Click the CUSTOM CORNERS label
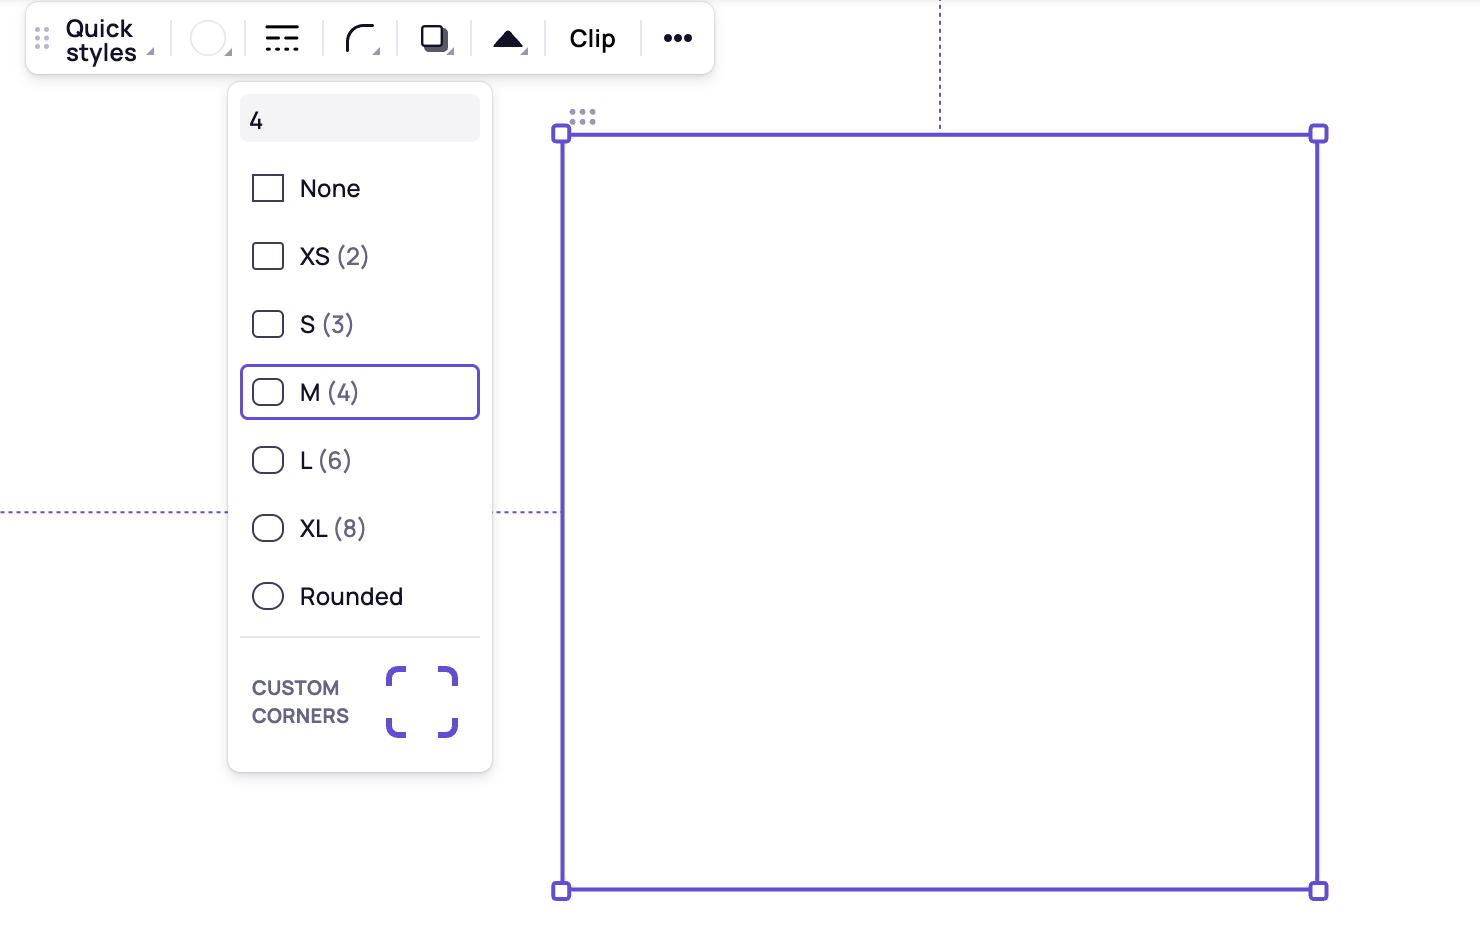This screenshot has width=1480, height=944. pyautogui.click(x=300, y=702)
